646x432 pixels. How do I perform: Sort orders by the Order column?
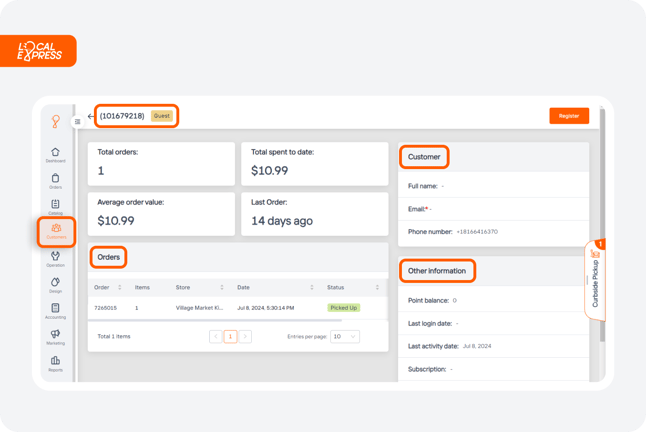point(119,287)
